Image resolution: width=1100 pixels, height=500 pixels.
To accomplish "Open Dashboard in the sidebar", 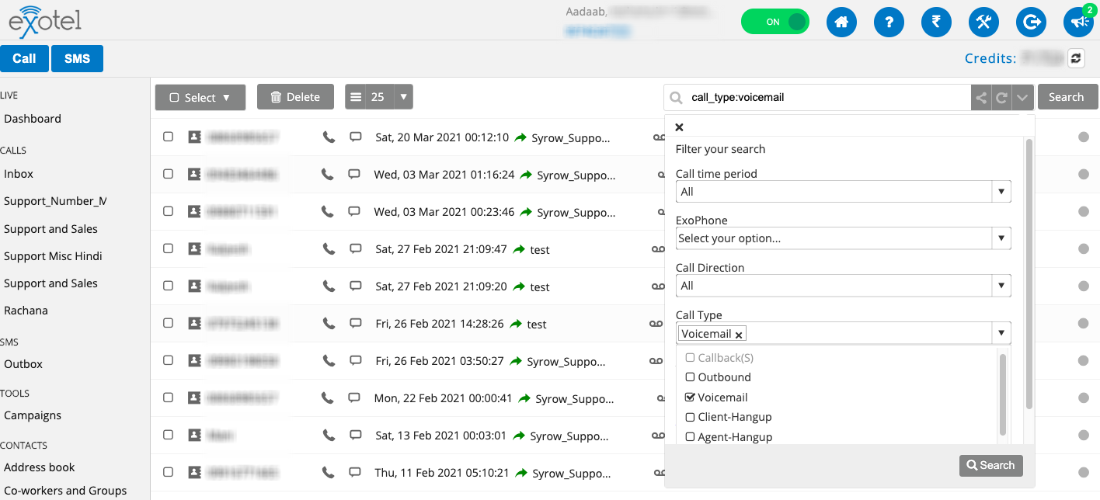I will (32, 119).
